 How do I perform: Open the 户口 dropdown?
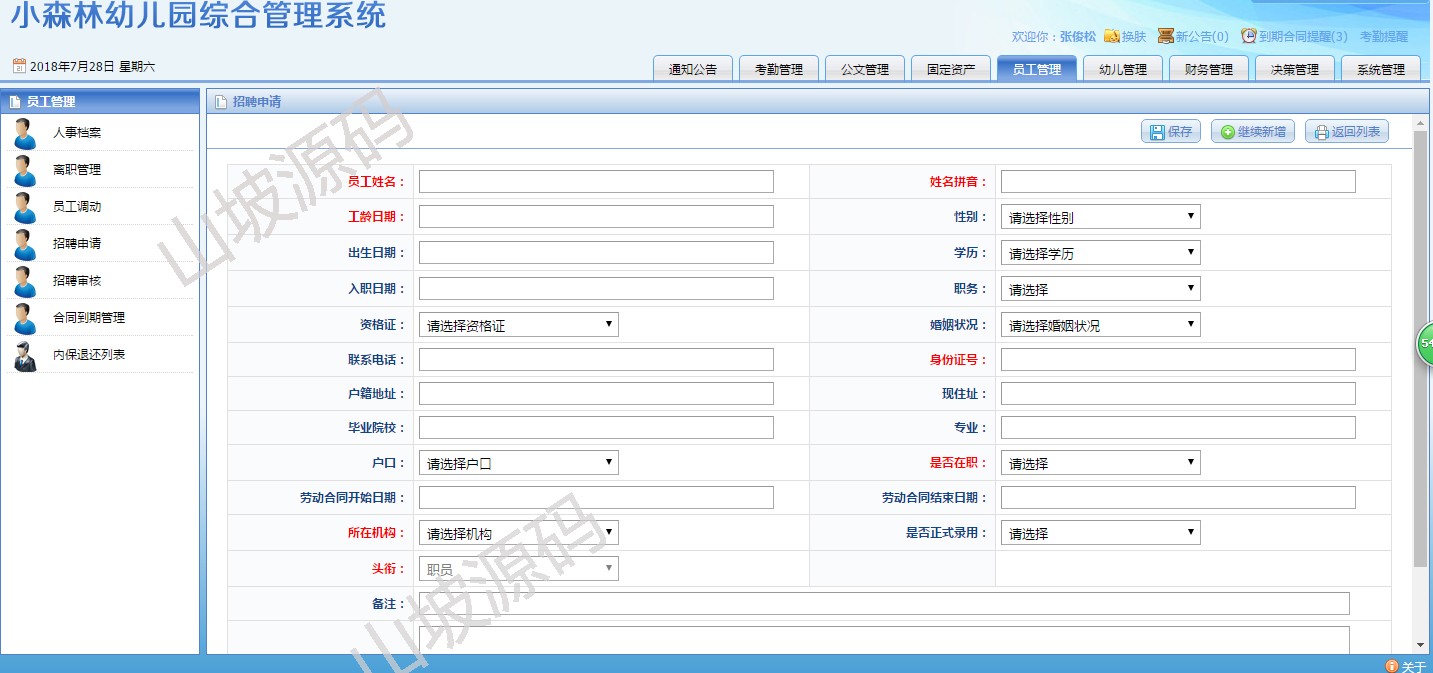[518, 463]
